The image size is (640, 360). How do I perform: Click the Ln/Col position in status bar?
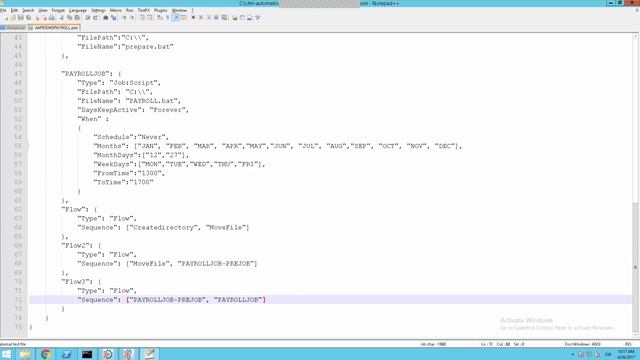[502, 344]
